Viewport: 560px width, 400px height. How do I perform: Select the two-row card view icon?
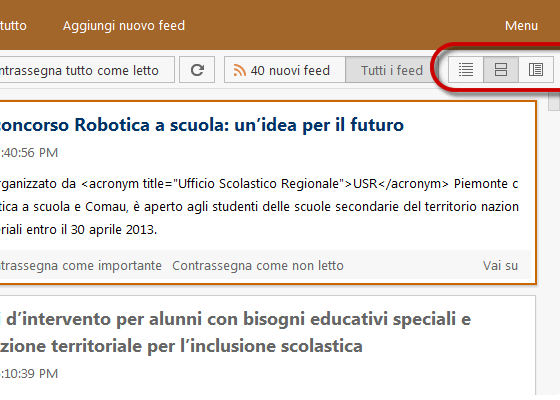[x=501, y=70]
